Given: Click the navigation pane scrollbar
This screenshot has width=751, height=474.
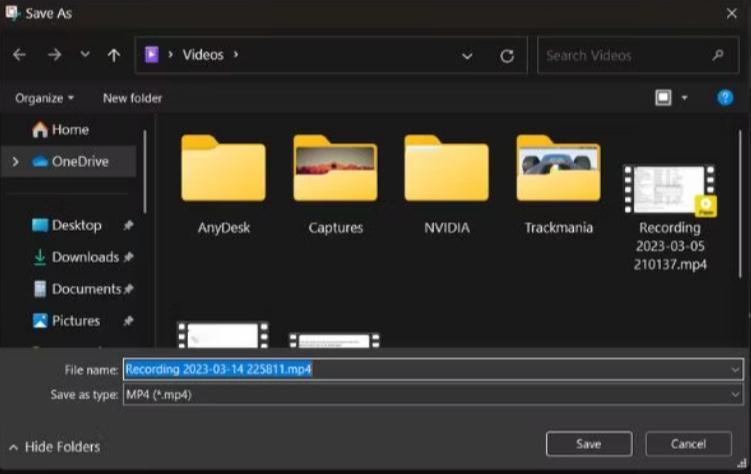Looking at the screenshot, I should 145,172.
